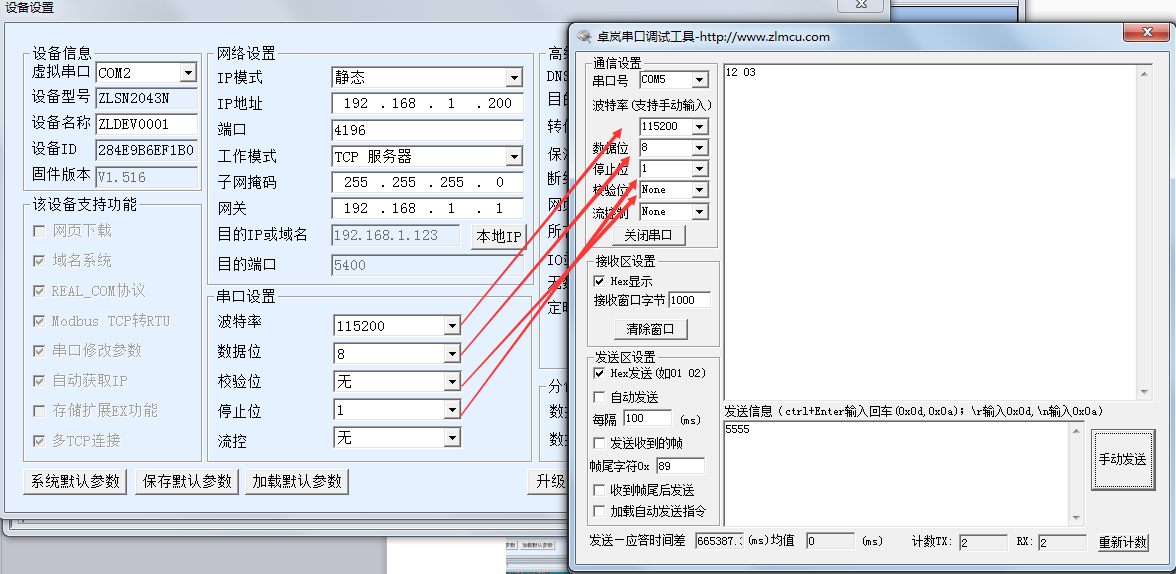Toggle the Hex发送 checkbox
Screen dimensions: 1176x574
tap(599, 373)
